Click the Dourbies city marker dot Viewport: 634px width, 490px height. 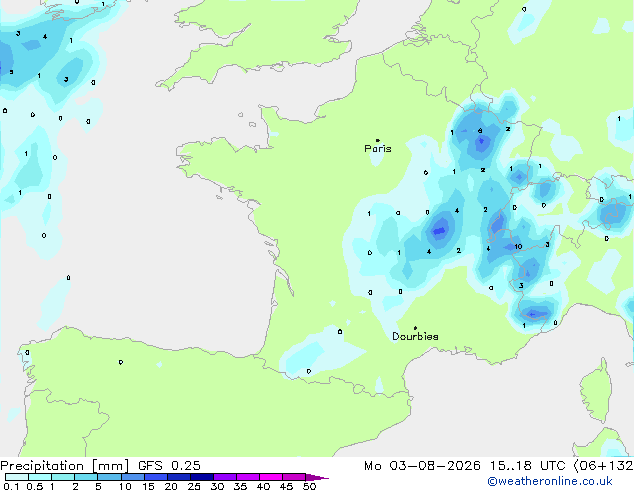tap(415, 328)
